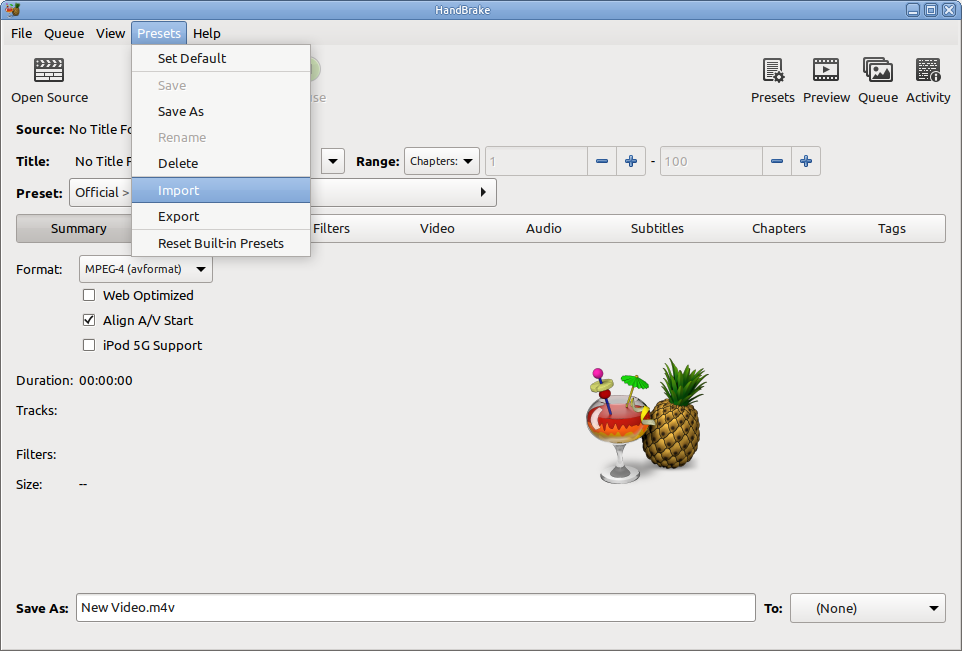Click plus to increase the start chapter
The height and width of the screenshot is (651, 962).
631,162
